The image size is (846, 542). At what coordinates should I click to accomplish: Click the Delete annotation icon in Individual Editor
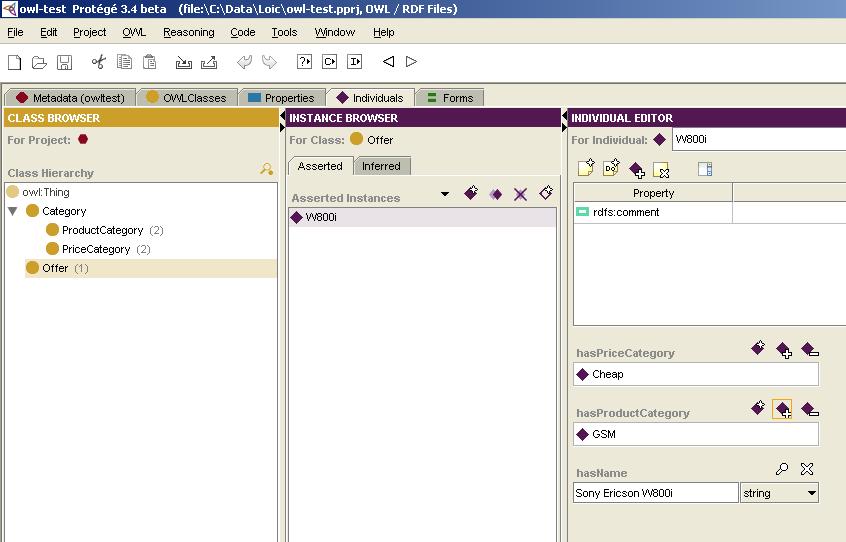[661, 170]
